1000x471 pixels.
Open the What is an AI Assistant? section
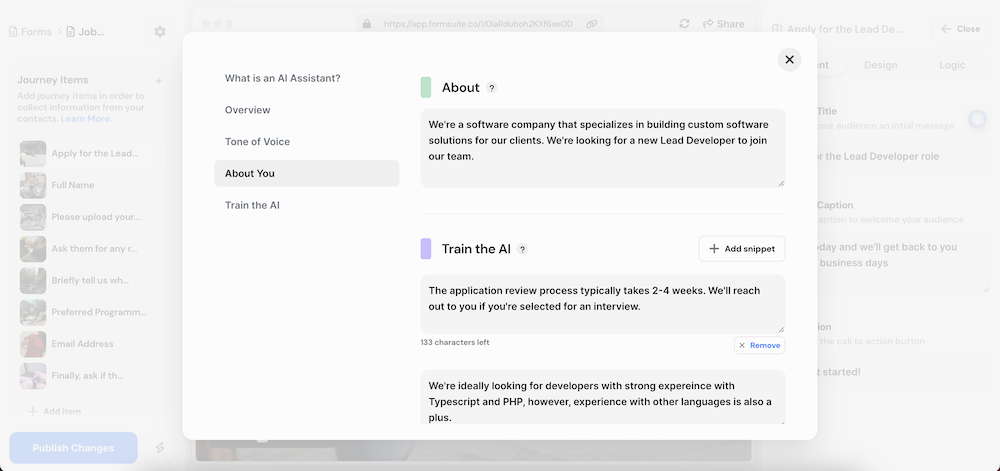(x=282, y=78)
